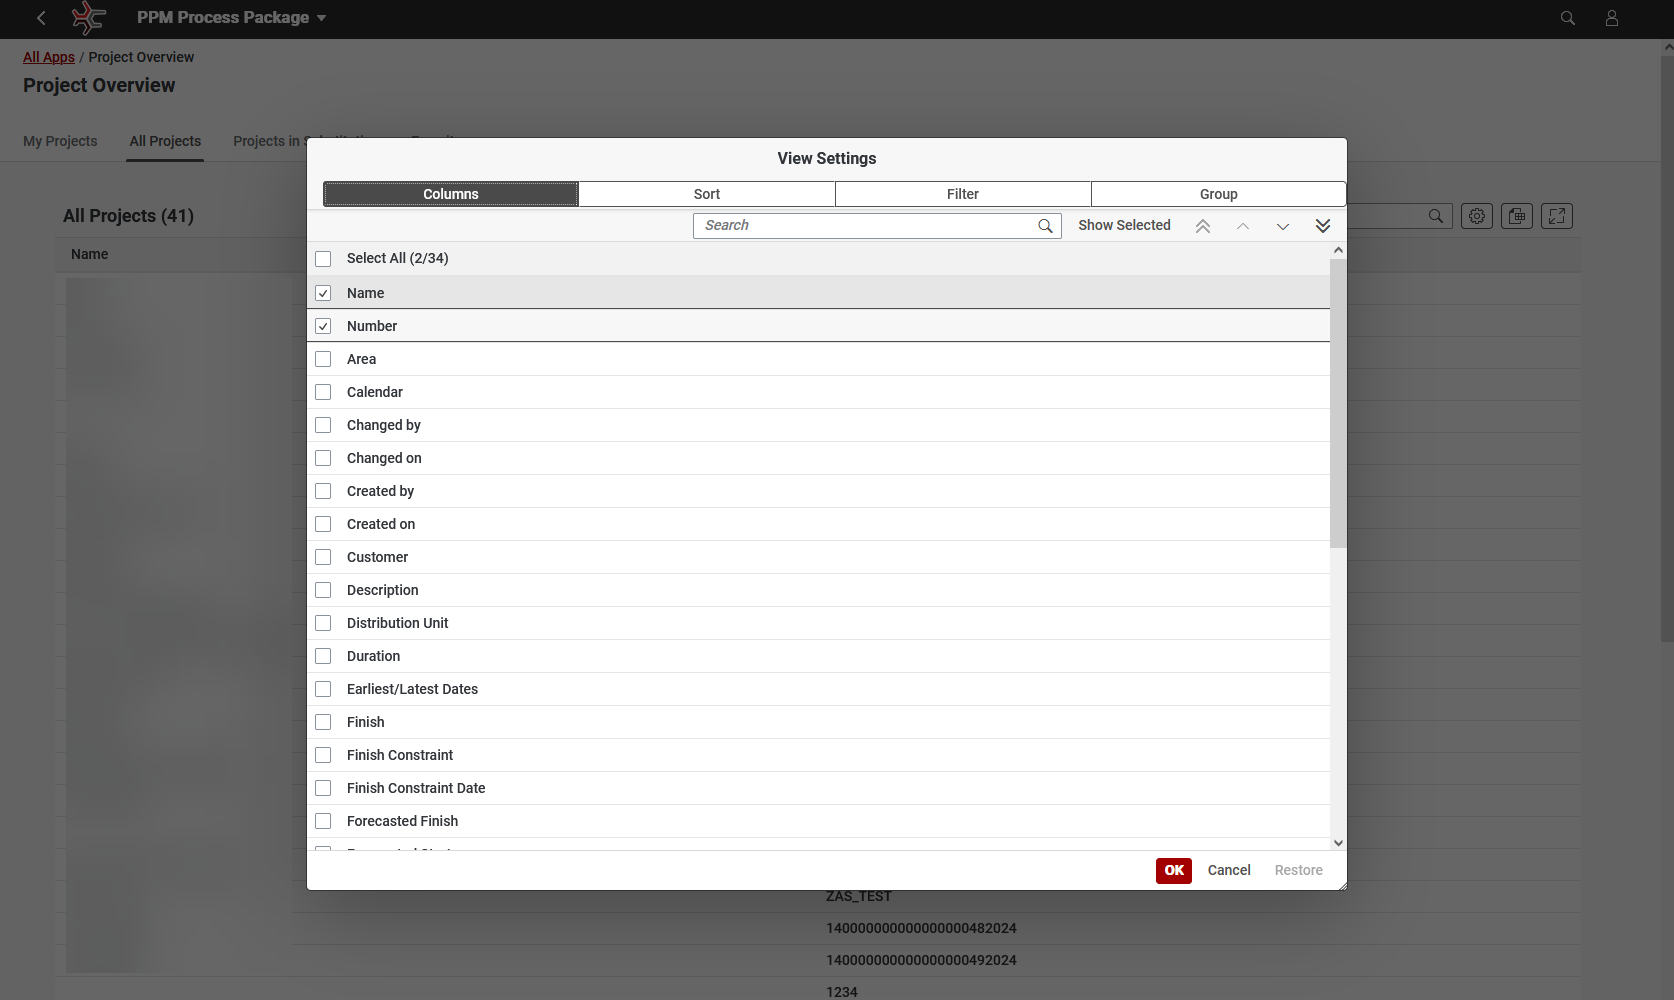Viewport: 1674px width, 1000px height.
Task: Click the magnifier icon in column search
Action: [1045, 226]
